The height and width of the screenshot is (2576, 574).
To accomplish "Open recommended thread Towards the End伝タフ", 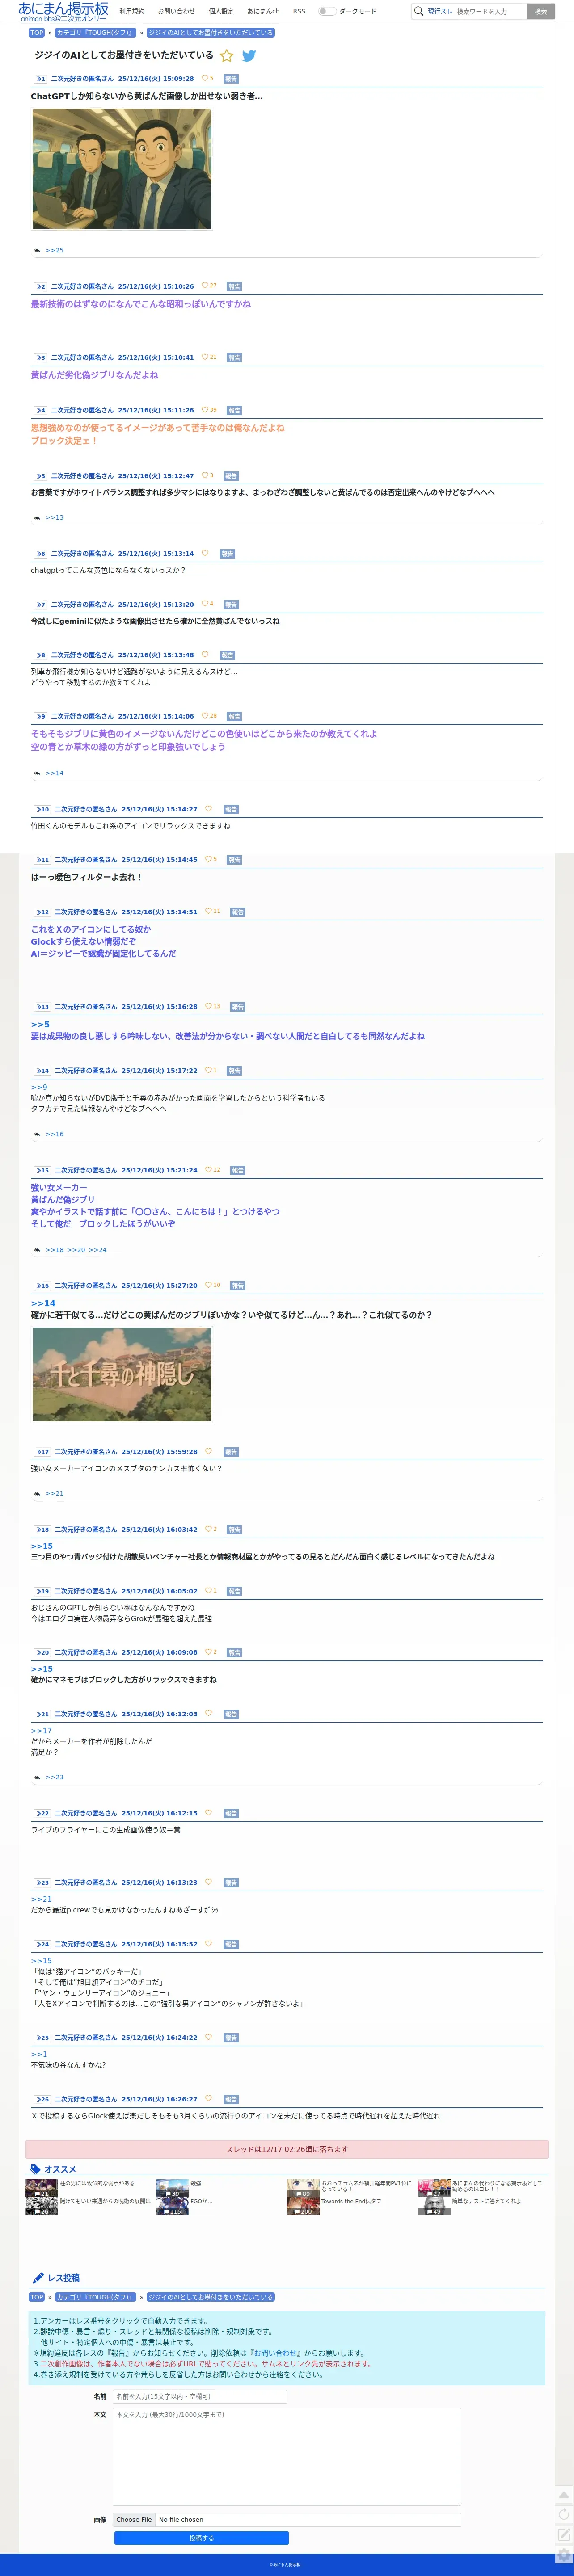I will pyautogui.click(x=351, y=2201).
